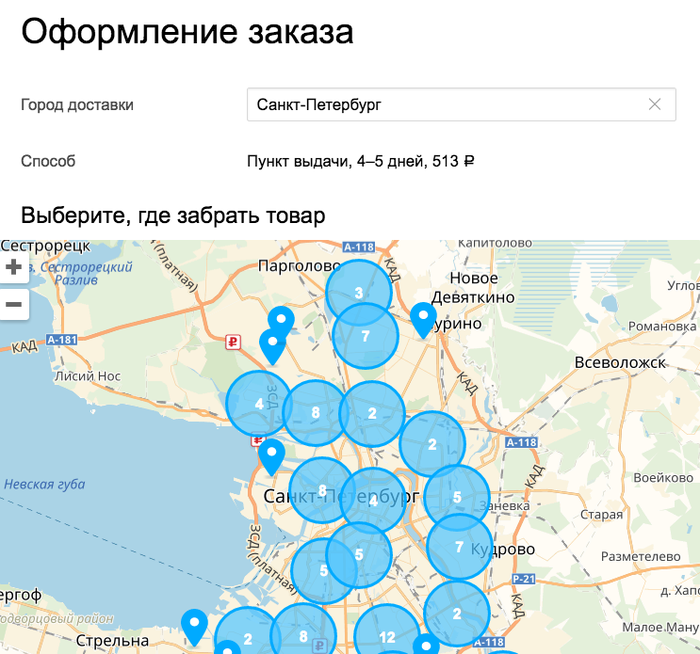The image size is (700, 654).
Task: Select the upper of two northwest pins
Action: point(281,321)
